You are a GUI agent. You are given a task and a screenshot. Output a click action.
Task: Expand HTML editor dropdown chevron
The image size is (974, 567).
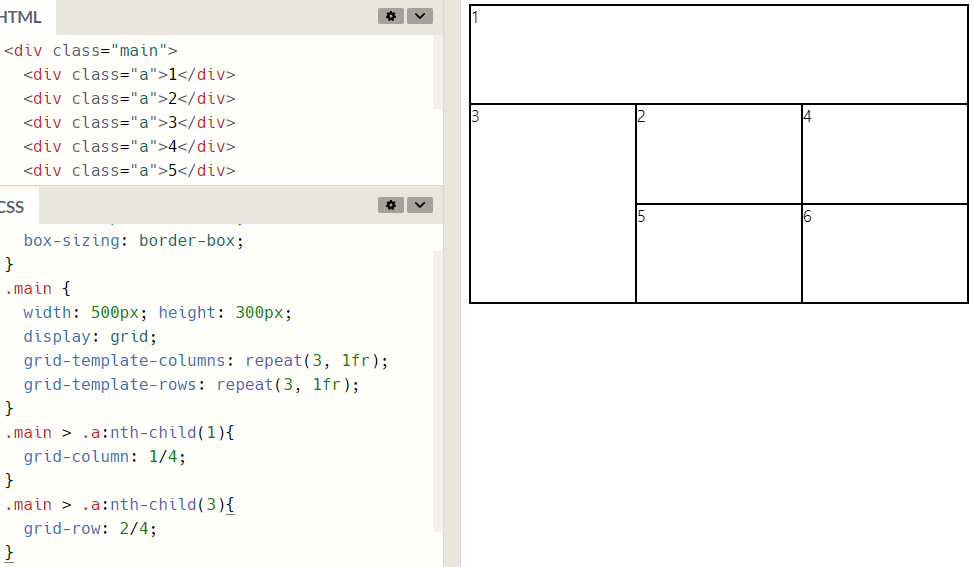click(x=420, y=16)
